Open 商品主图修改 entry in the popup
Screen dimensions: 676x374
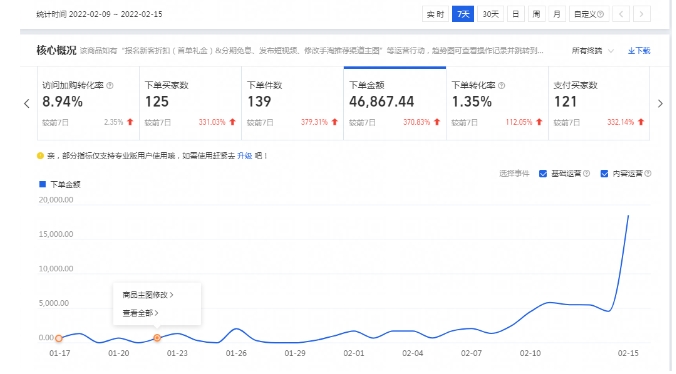pyautogui.click(x=148, y=295)
